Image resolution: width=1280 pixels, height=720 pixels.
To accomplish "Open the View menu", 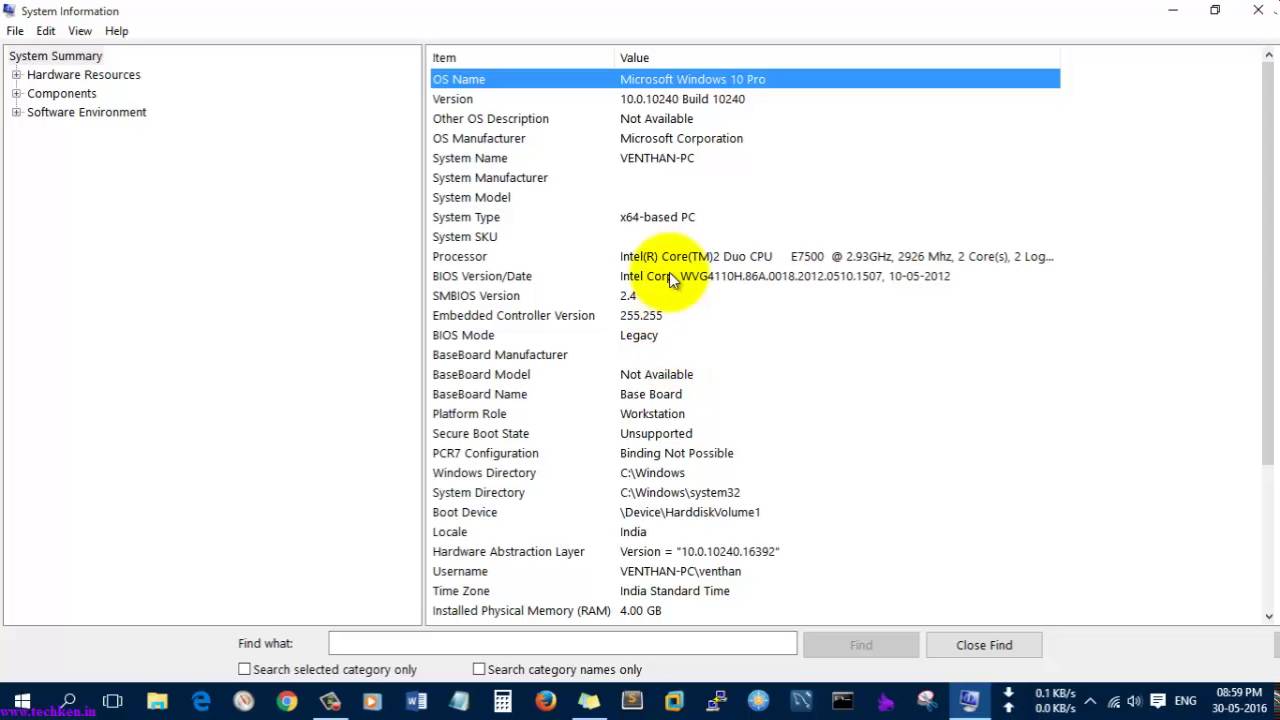I will click(80, 31).
